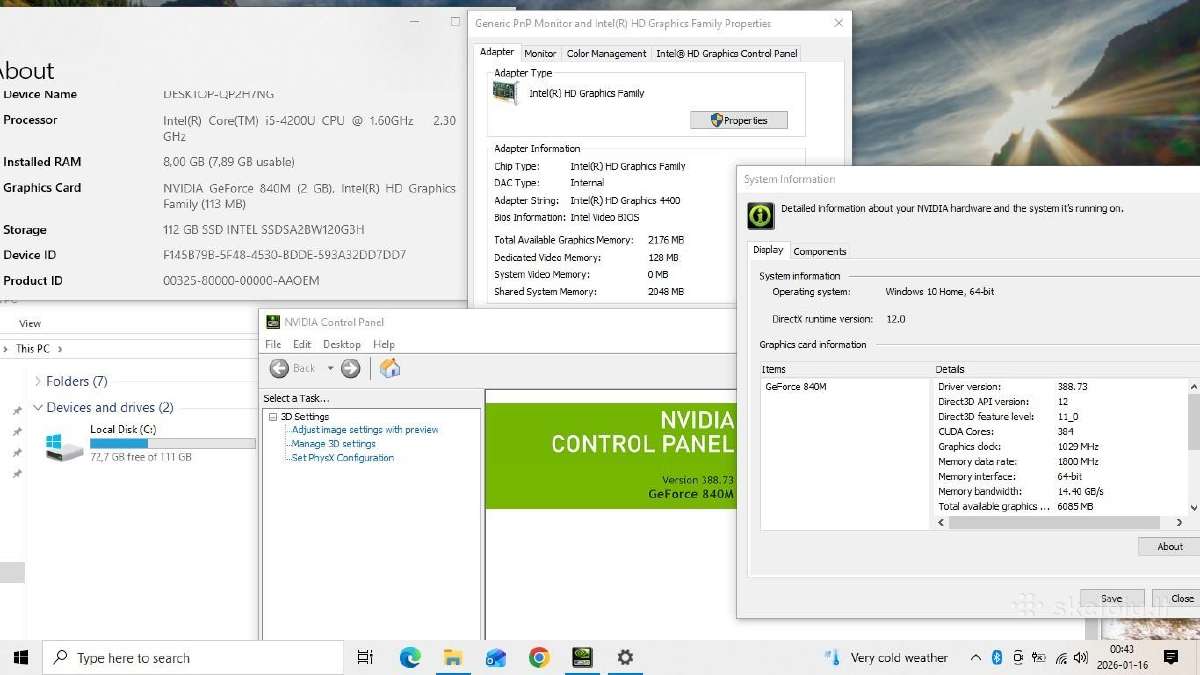The width and height of the screenshot is (1200, 675).
Task: Click green info icon in System Information
Action: tap(761, 215)
